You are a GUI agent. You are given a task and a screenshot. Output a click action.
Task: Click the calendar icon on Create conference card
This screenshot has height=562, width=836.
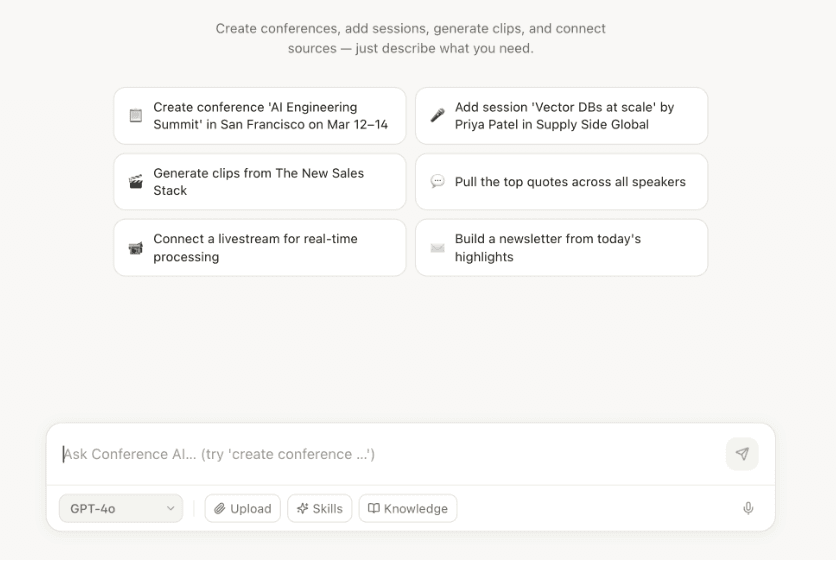pyautogui.click(x=136, y=116)
